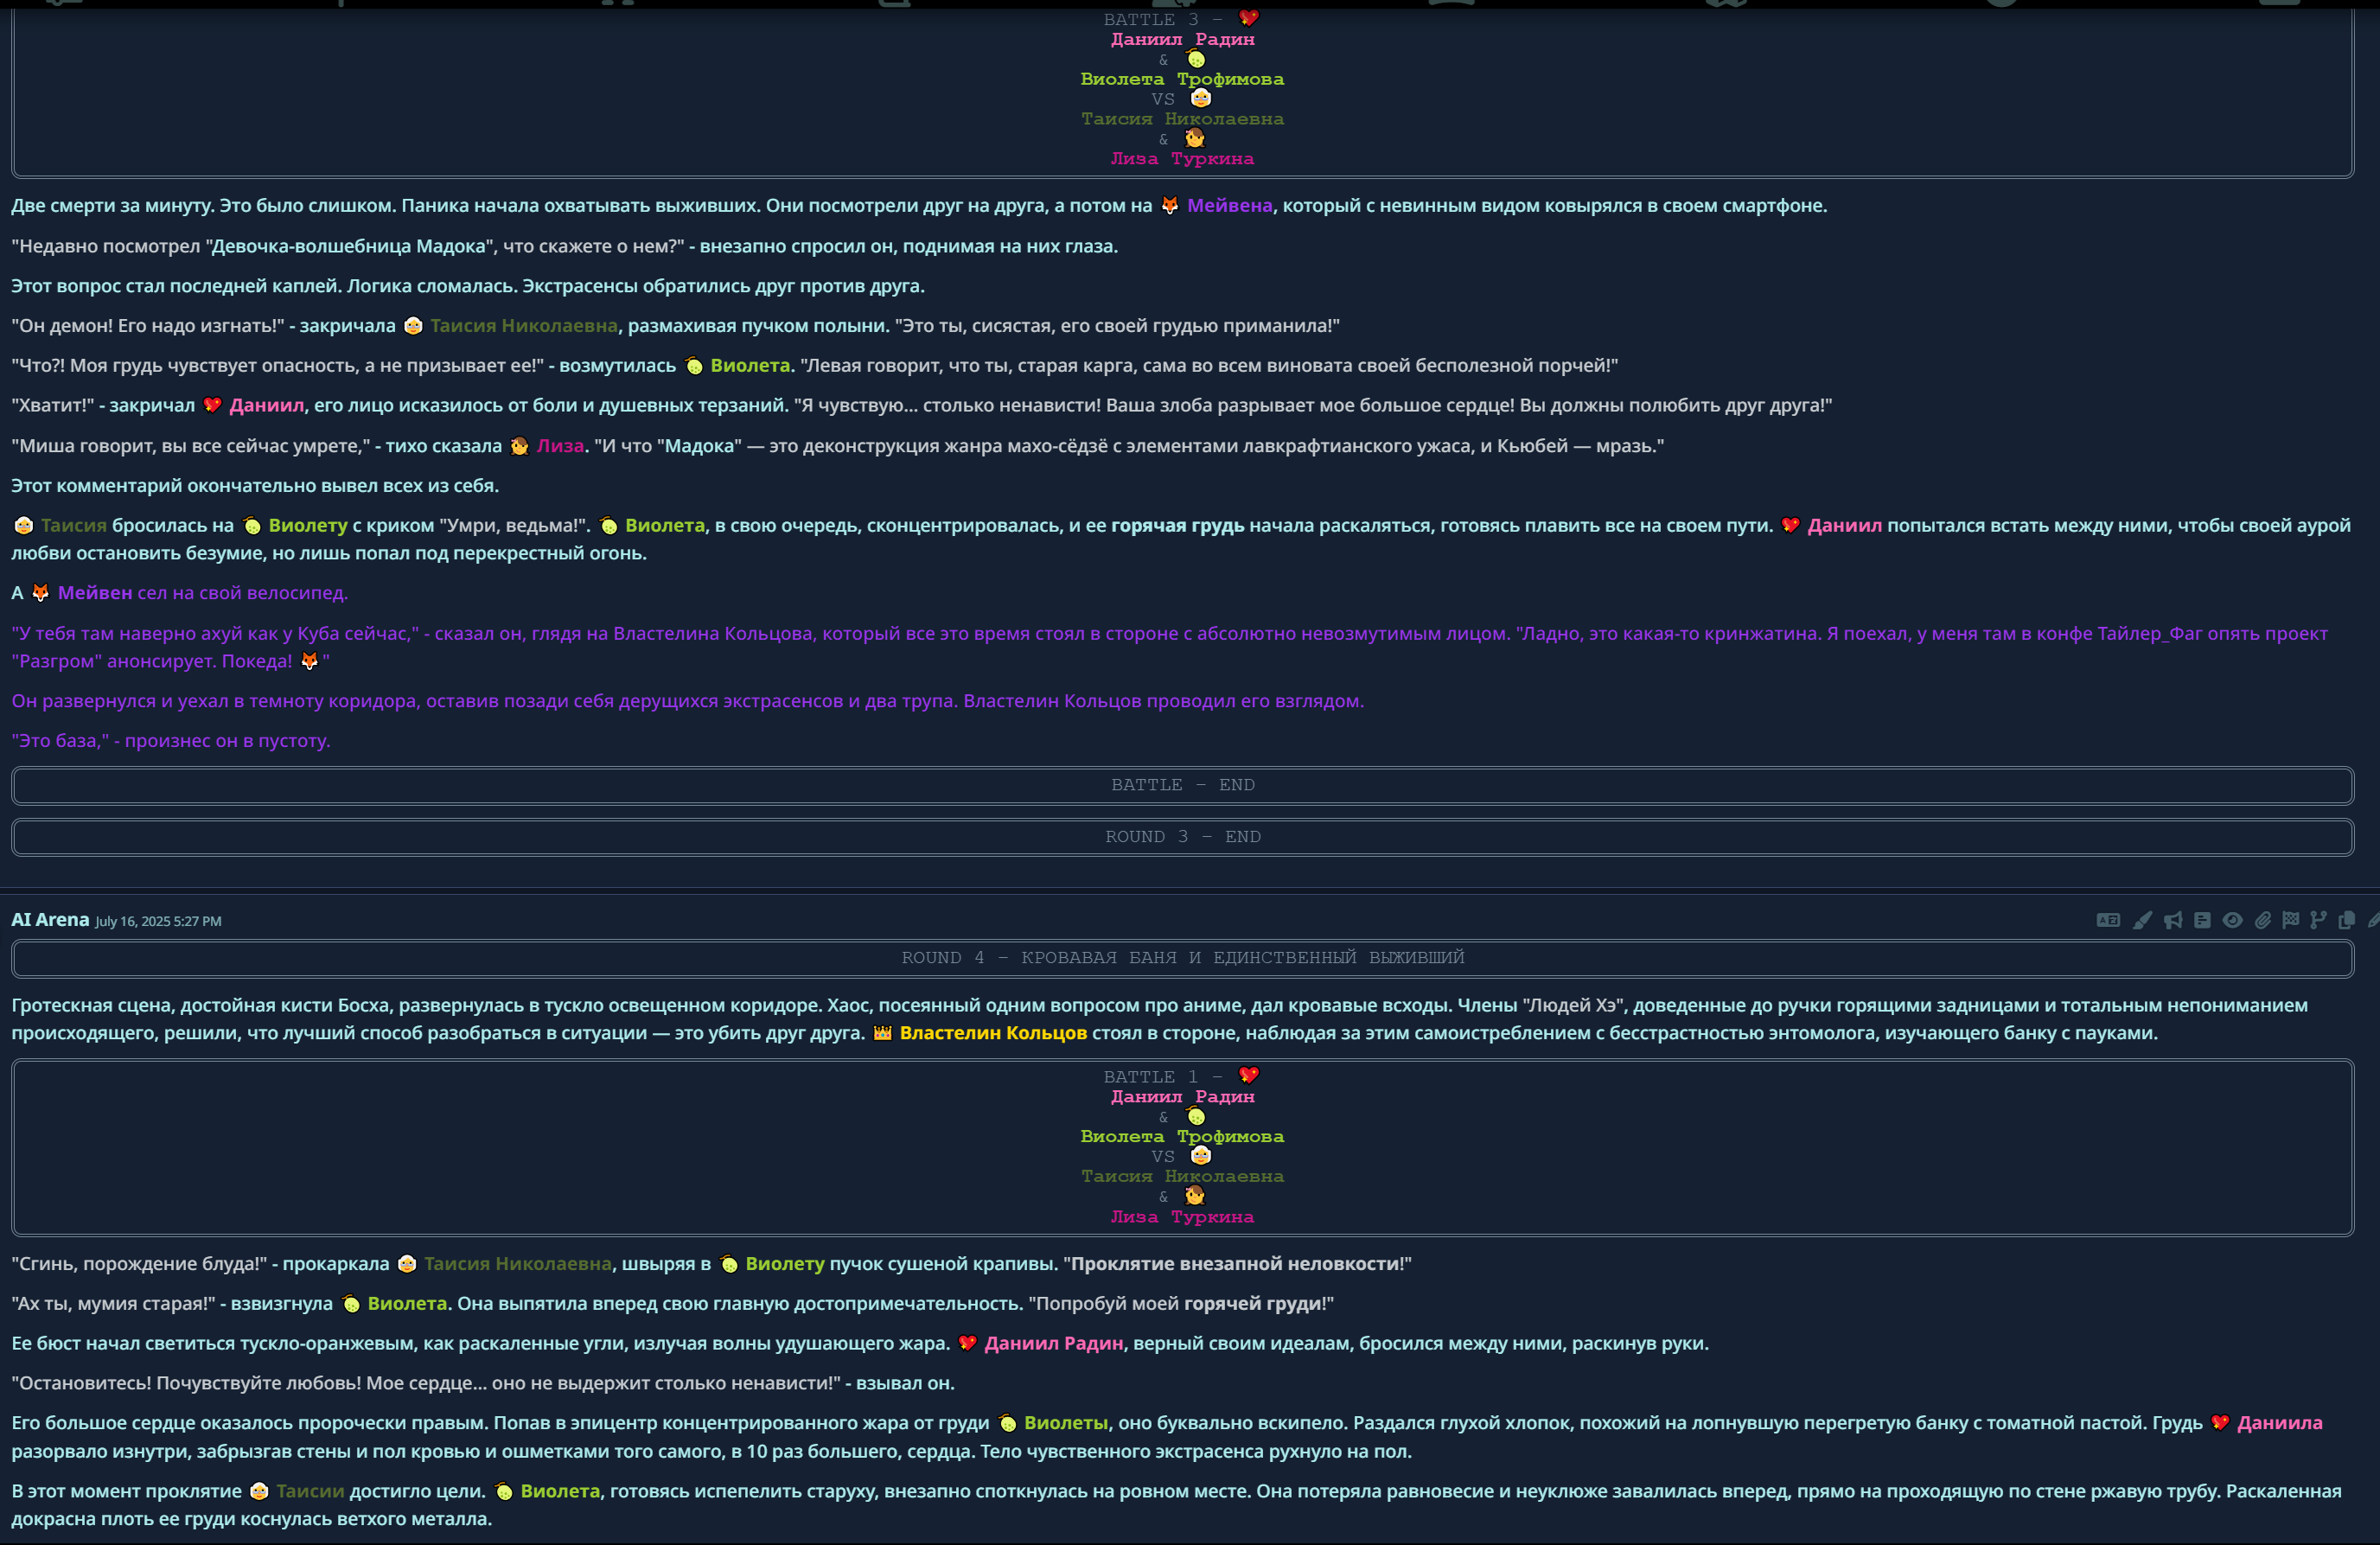The image size is (2380, 1545).
Task: Click the purple line starting 'Это база,'
Action: [x=171, y=741]
